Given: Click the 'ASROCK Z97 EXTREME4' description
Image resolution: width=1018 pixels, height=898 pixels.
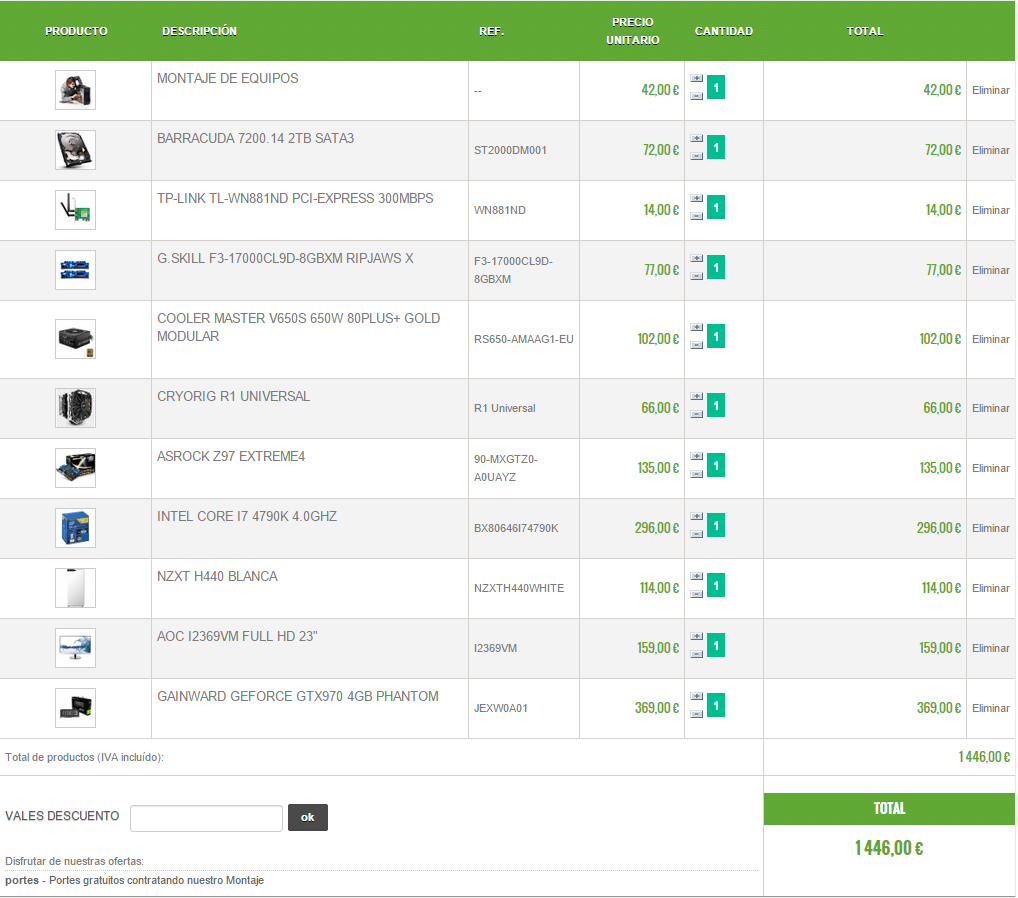Looking at the screenshot, I should [x=231, y=456].
